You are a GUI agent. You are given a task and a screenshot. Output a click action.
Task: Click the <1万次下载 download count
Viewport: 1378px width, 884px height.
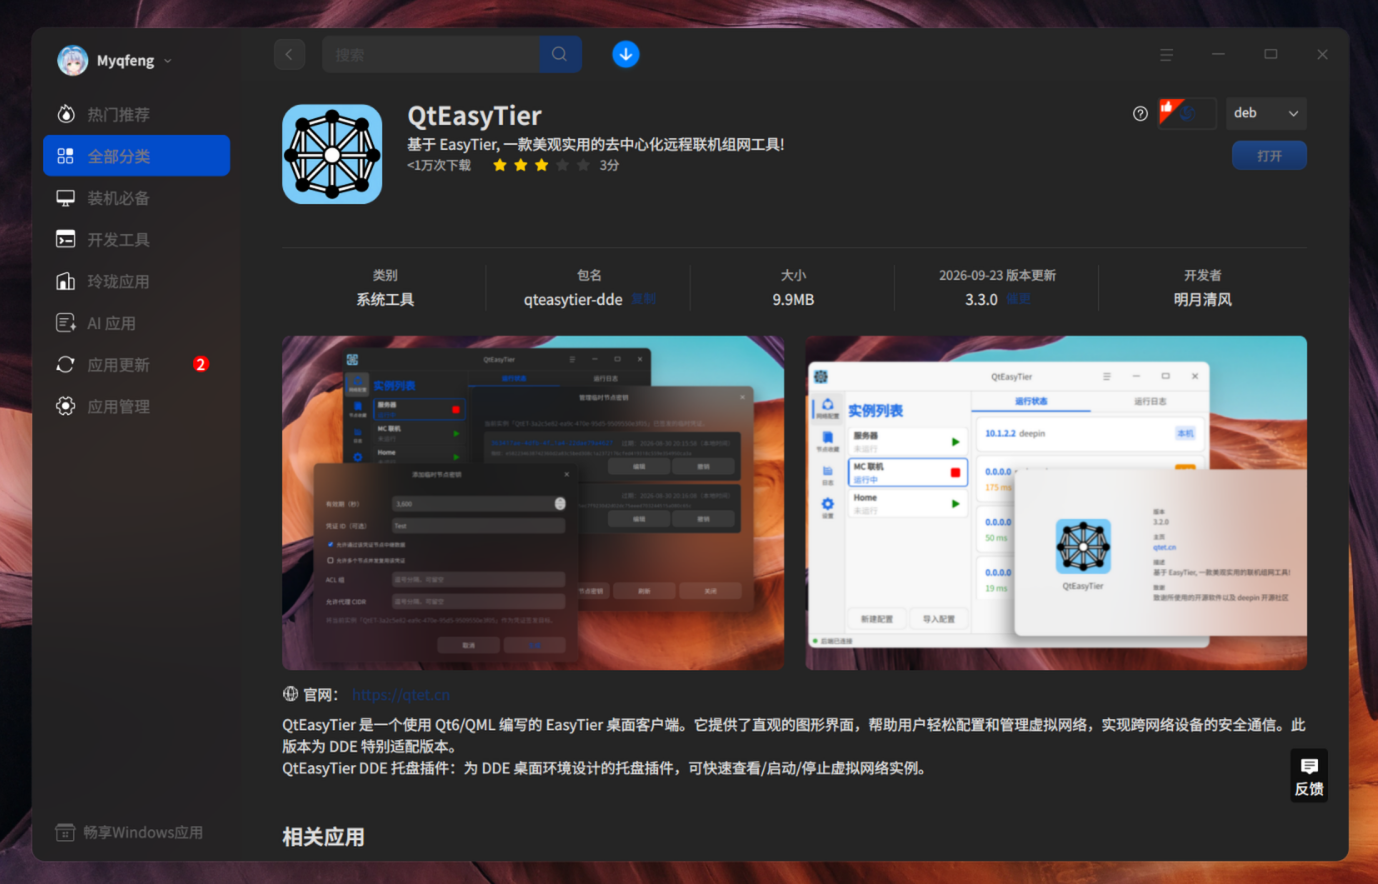[x=439, y=165]
